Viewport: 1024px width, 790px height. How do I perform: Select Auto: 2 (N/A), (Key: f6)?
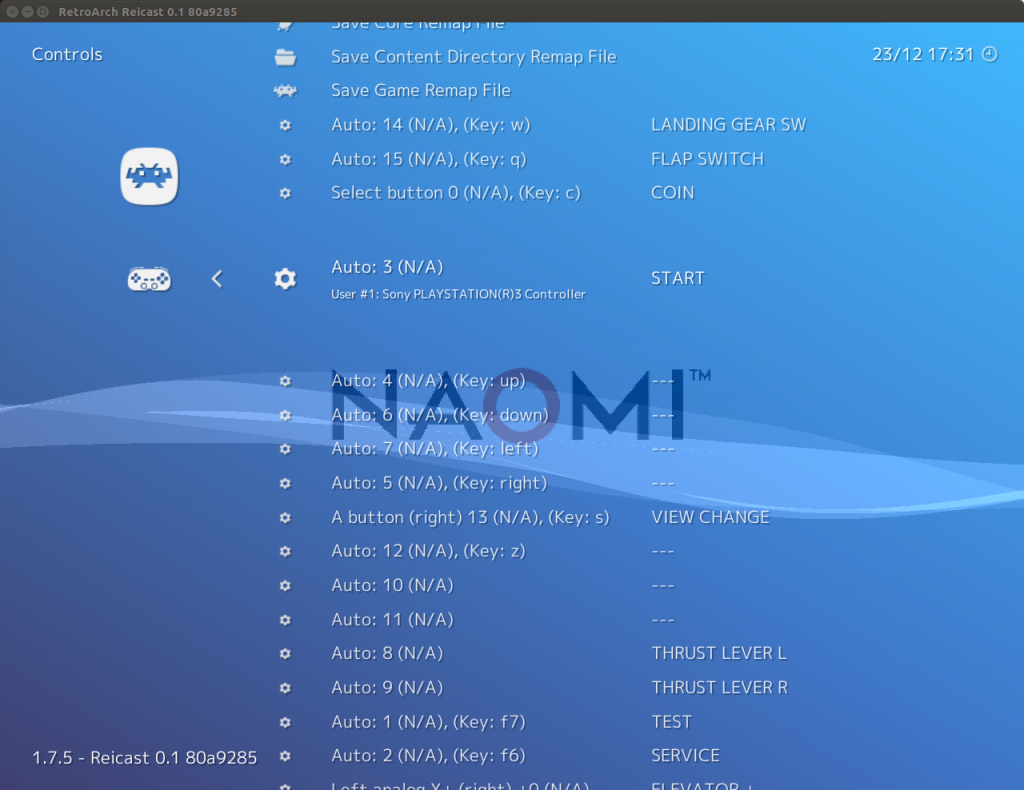(x=428, y=756)
